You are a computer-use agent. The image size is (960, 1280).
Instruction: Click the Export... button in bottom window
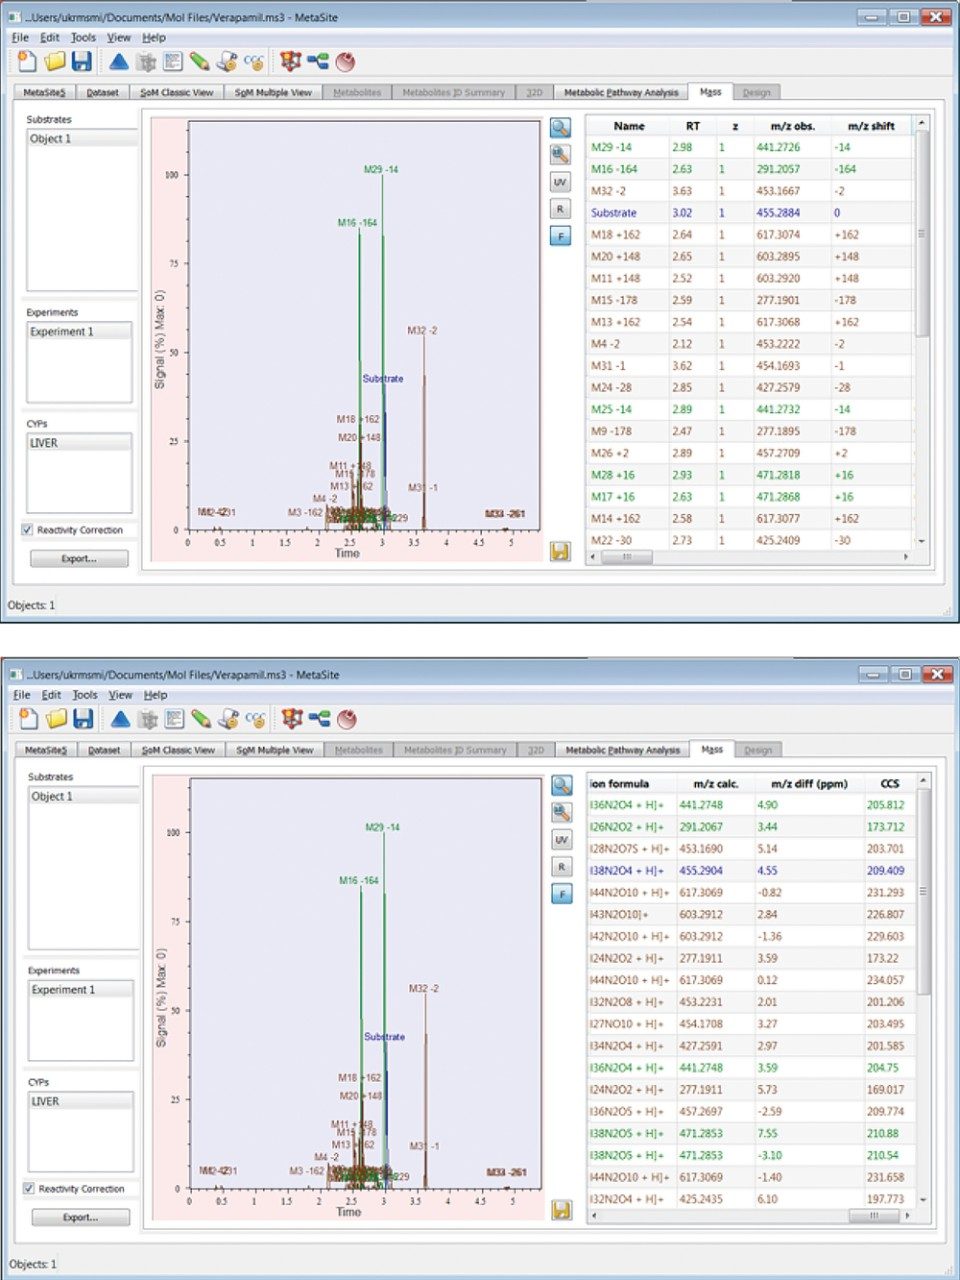pyautogui.click(x=81, y=1217)
